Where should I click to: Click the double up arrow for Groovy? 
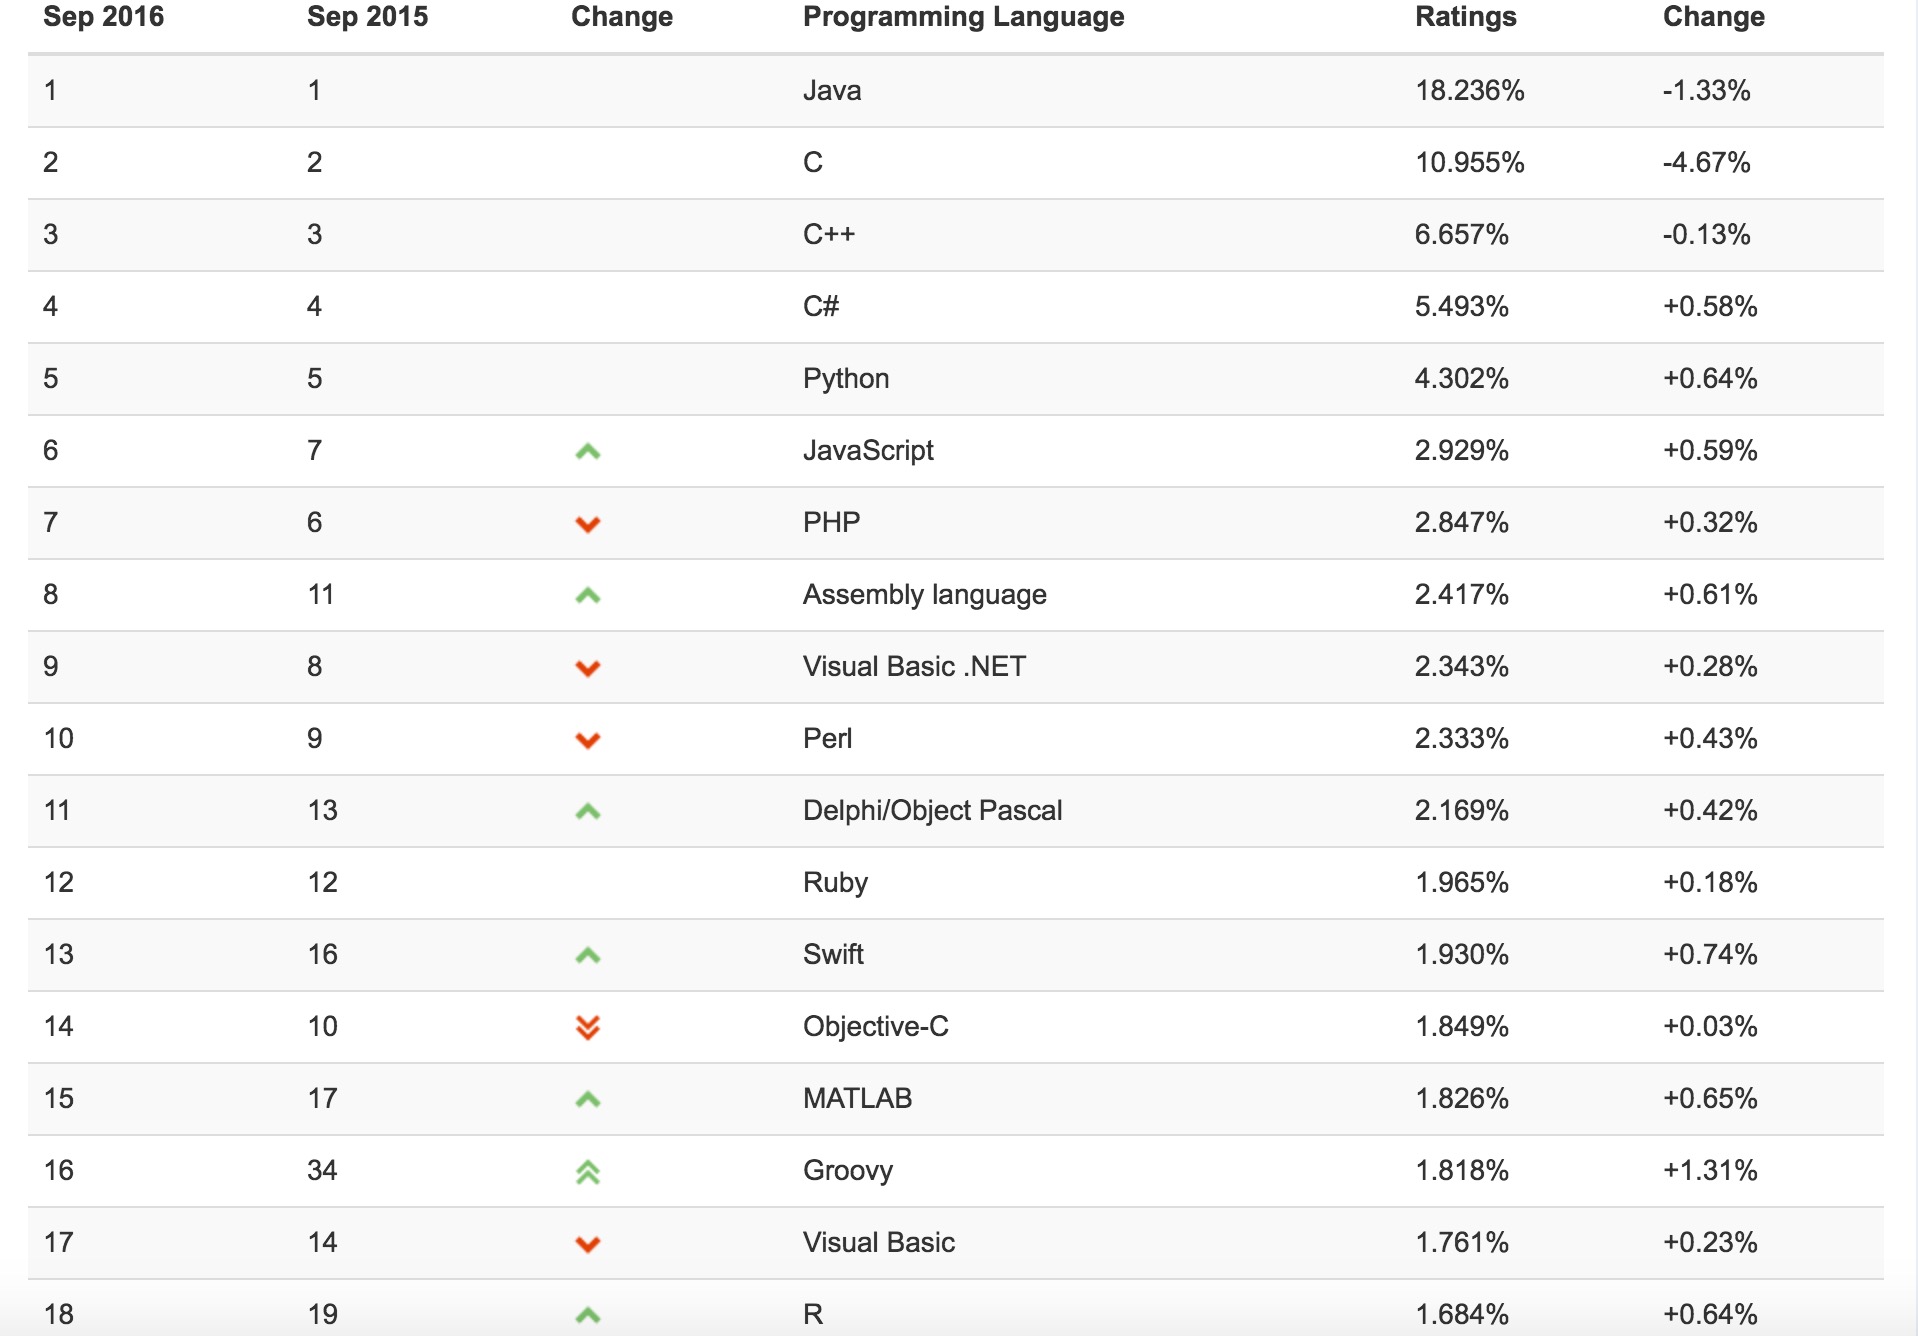point(588,1171)
